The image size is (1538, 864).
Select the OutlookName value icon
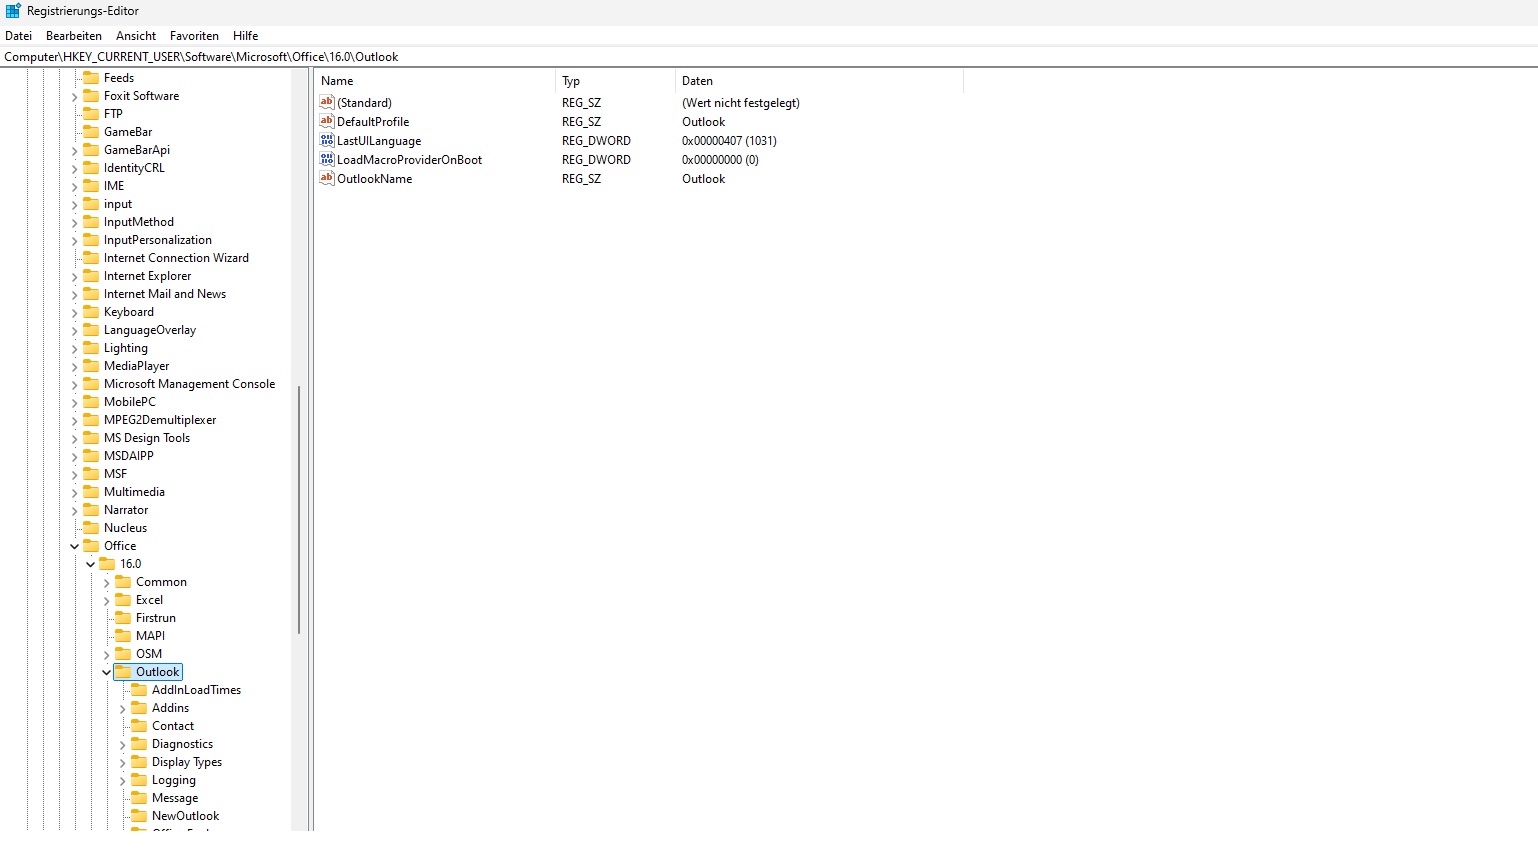coord(326,178)
